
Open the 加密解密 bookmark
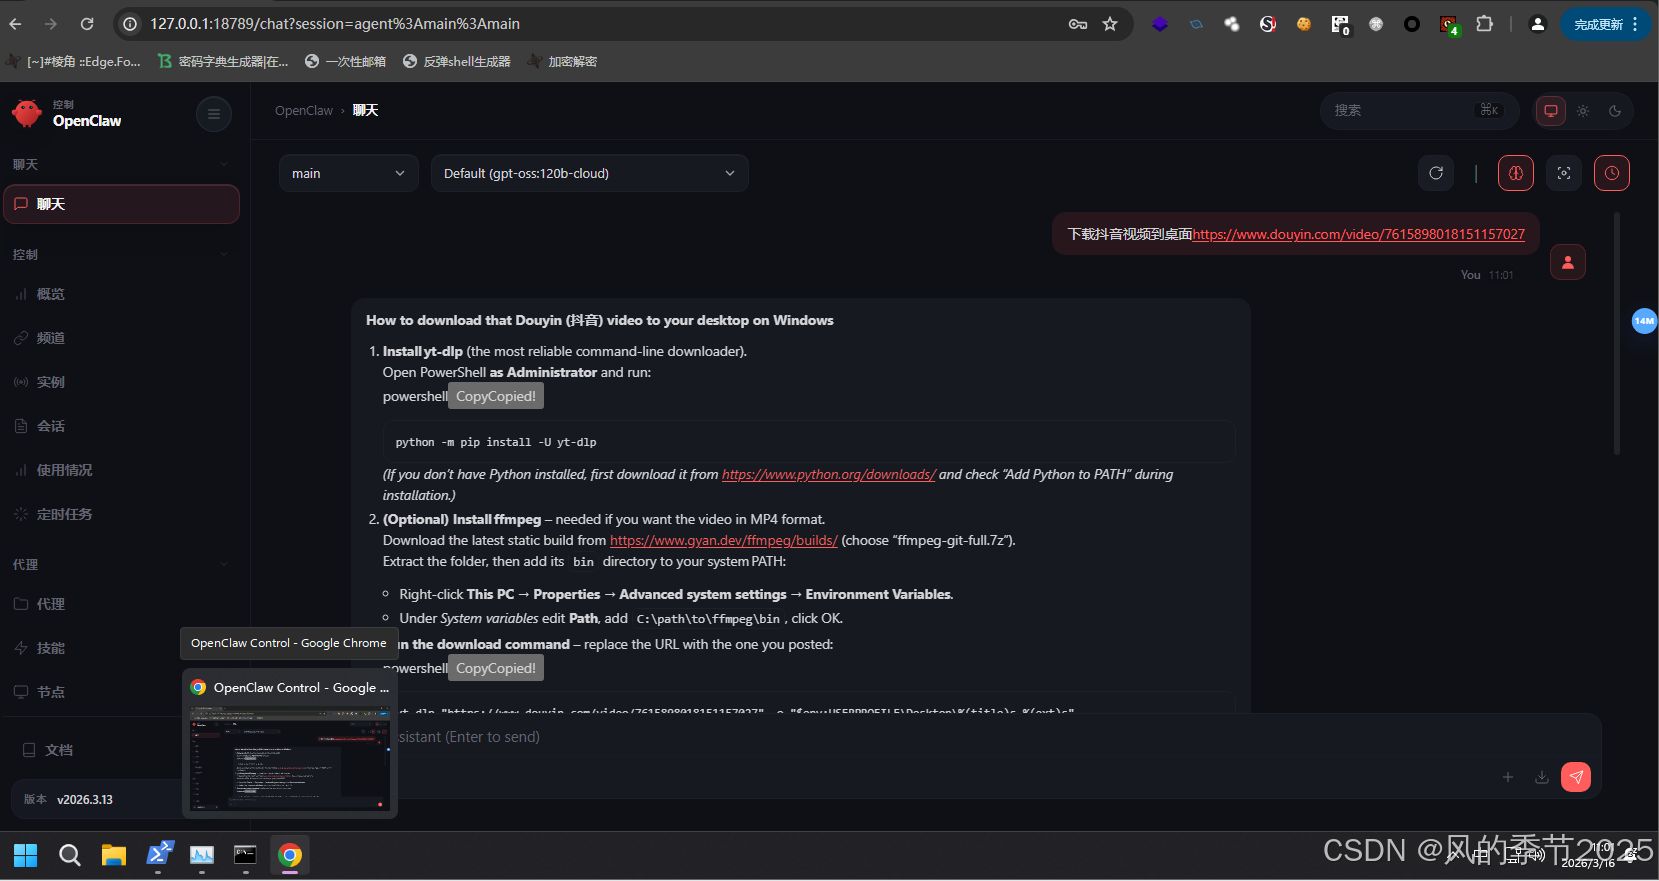pyautogui.click(x=562, y=62)
